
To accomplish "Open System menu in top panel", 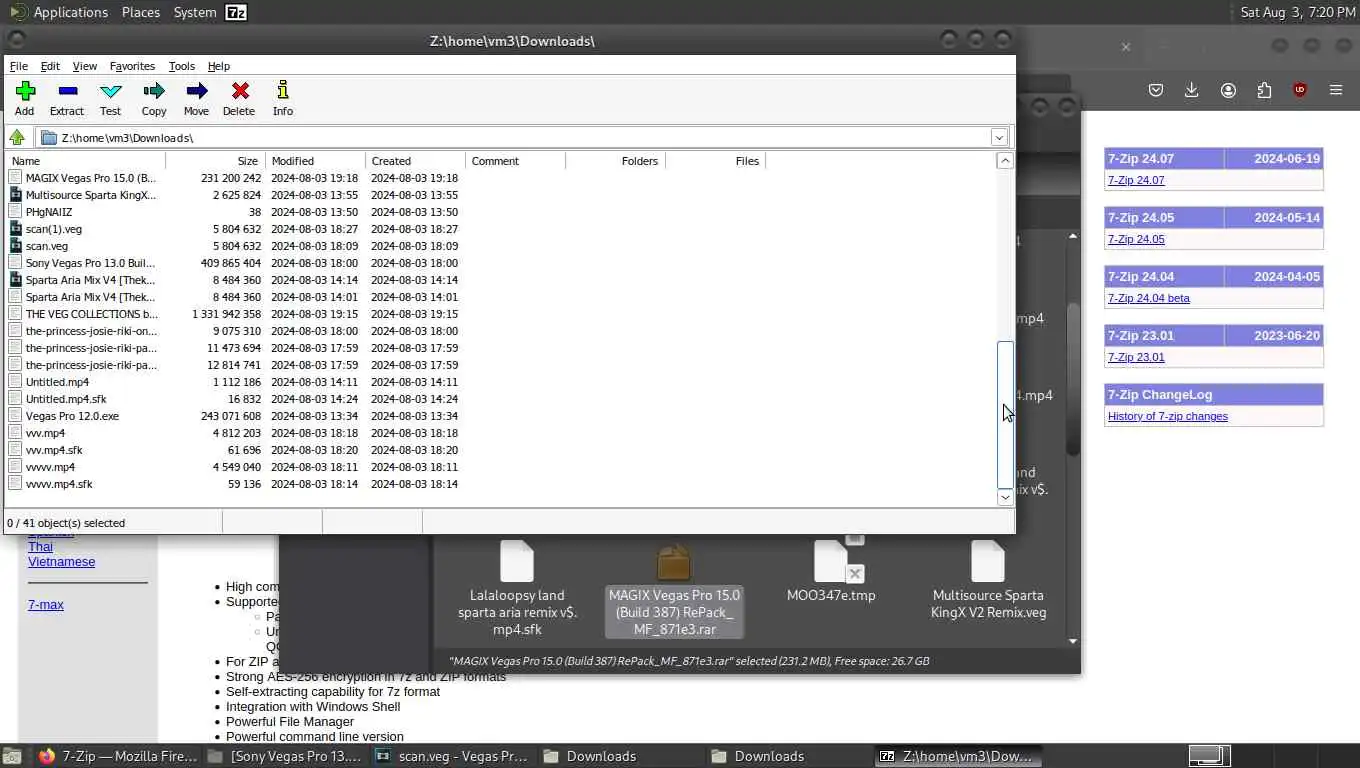I will click(x=195, y=12).
